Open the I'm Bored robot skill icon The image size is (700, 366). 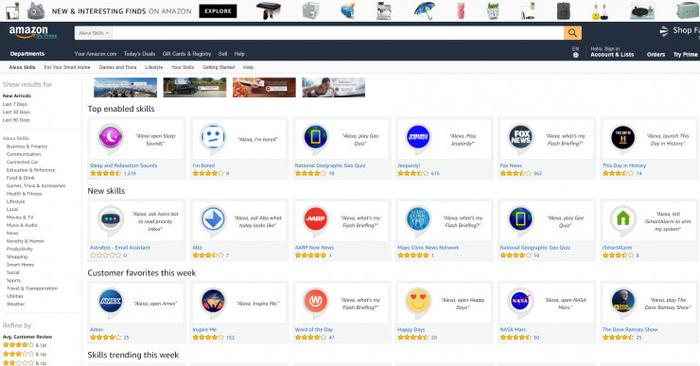click(213, 137)
